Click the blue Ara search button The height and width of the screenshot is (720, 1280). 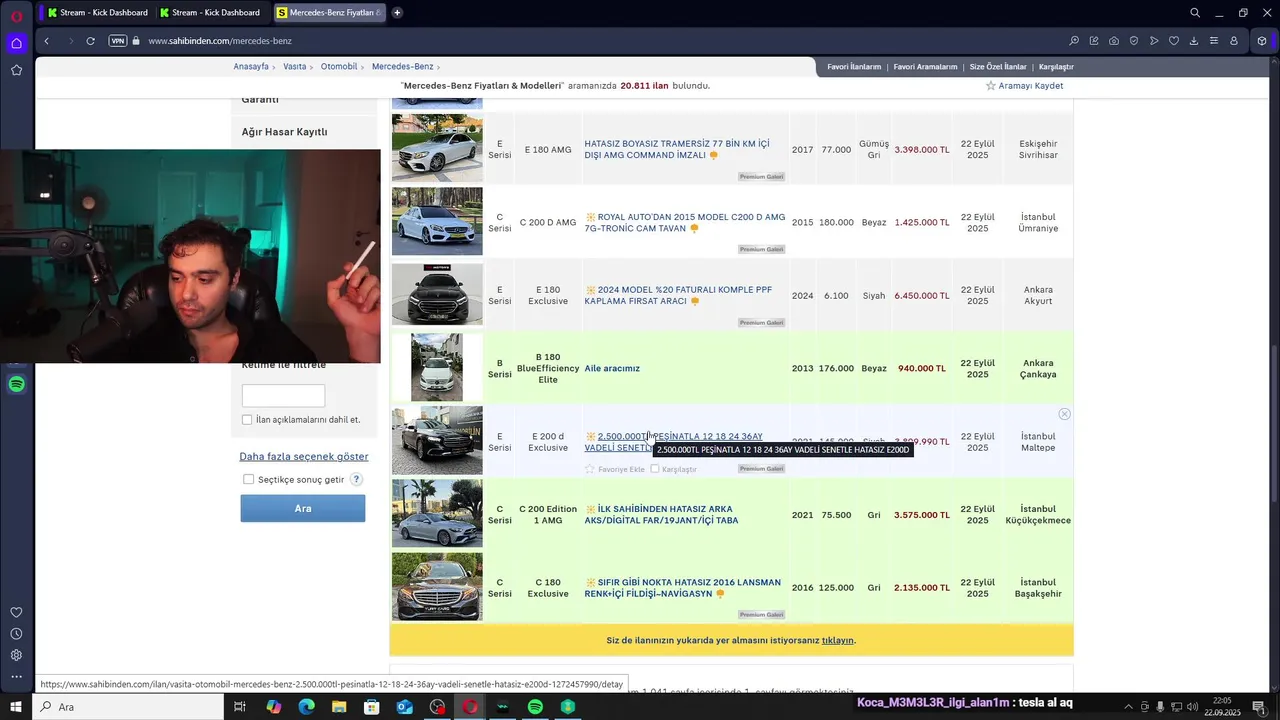point(303,509)
